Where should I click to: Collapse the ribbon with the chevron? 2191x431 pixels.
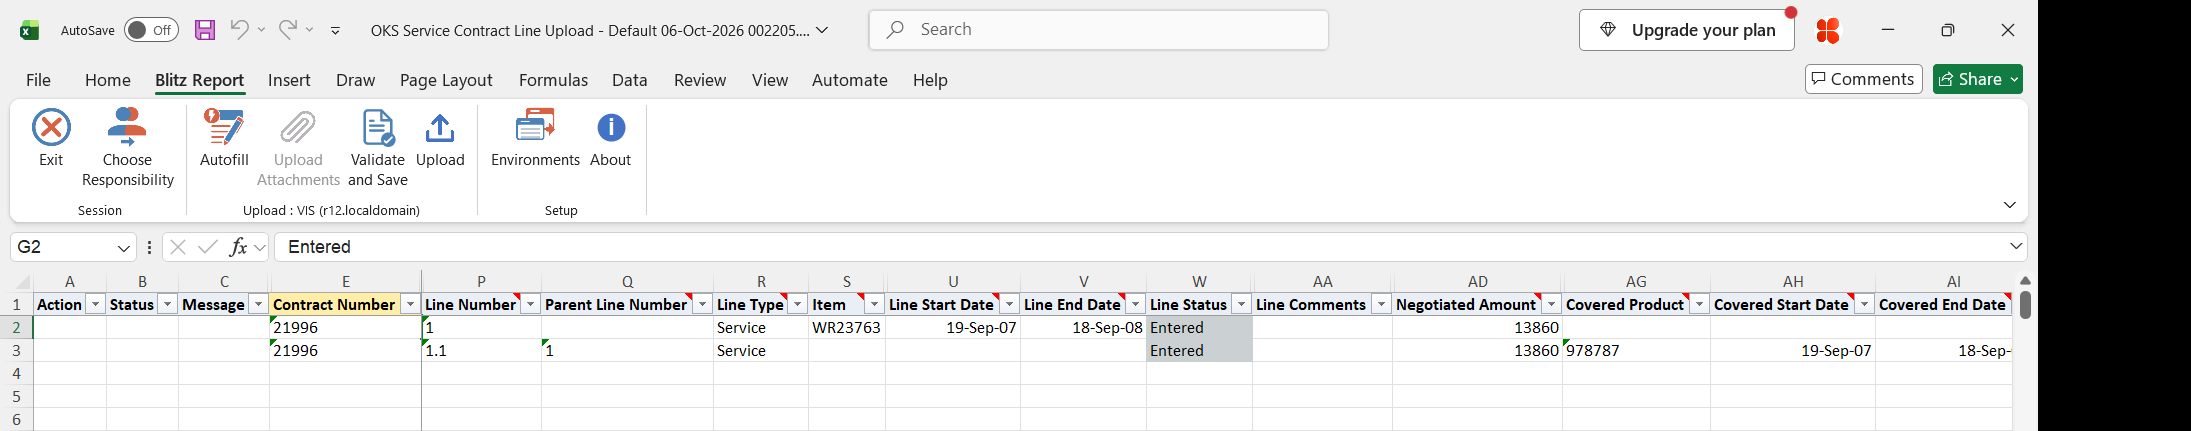tap(2010, 205)
